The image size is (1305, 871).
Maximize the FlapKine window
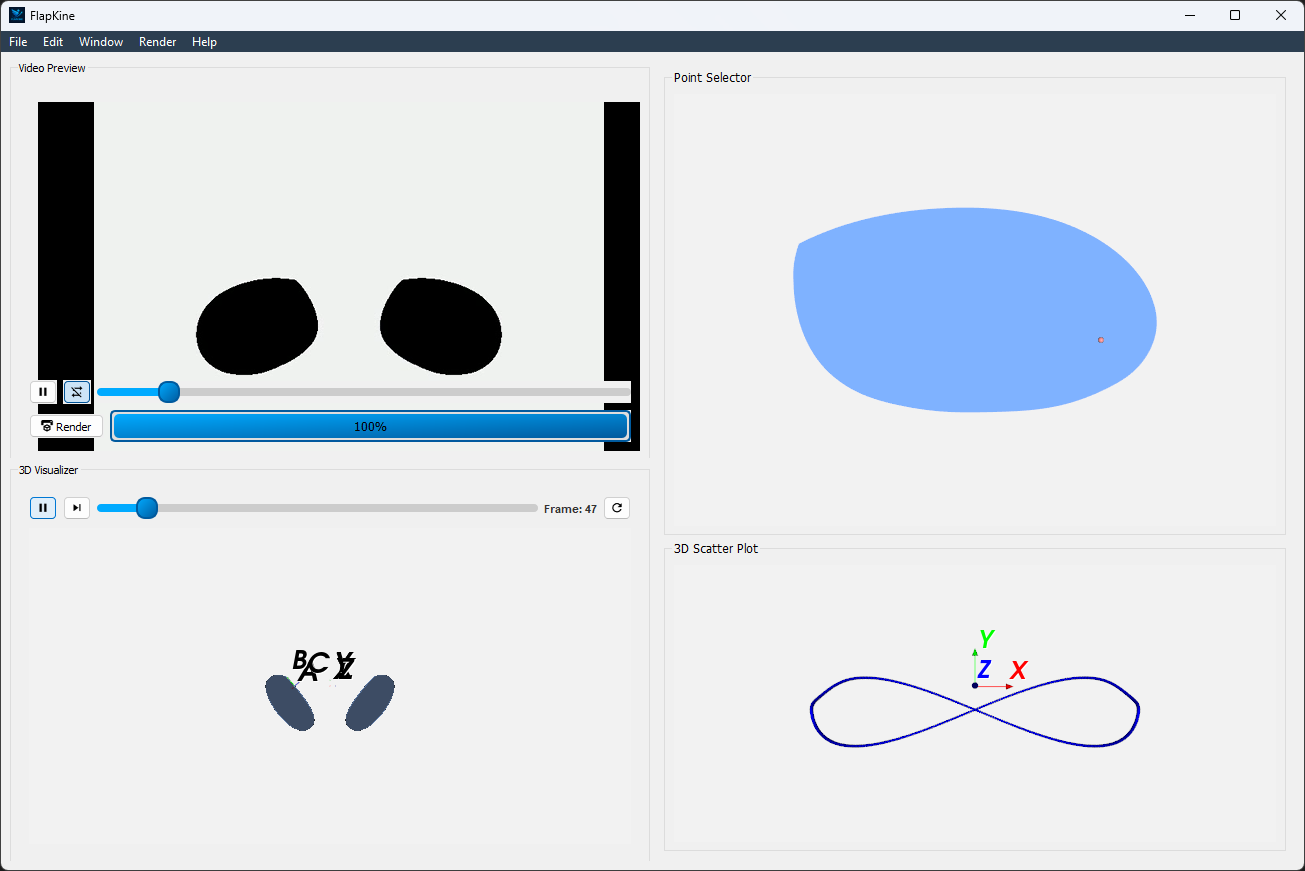tap(1235, 15)
